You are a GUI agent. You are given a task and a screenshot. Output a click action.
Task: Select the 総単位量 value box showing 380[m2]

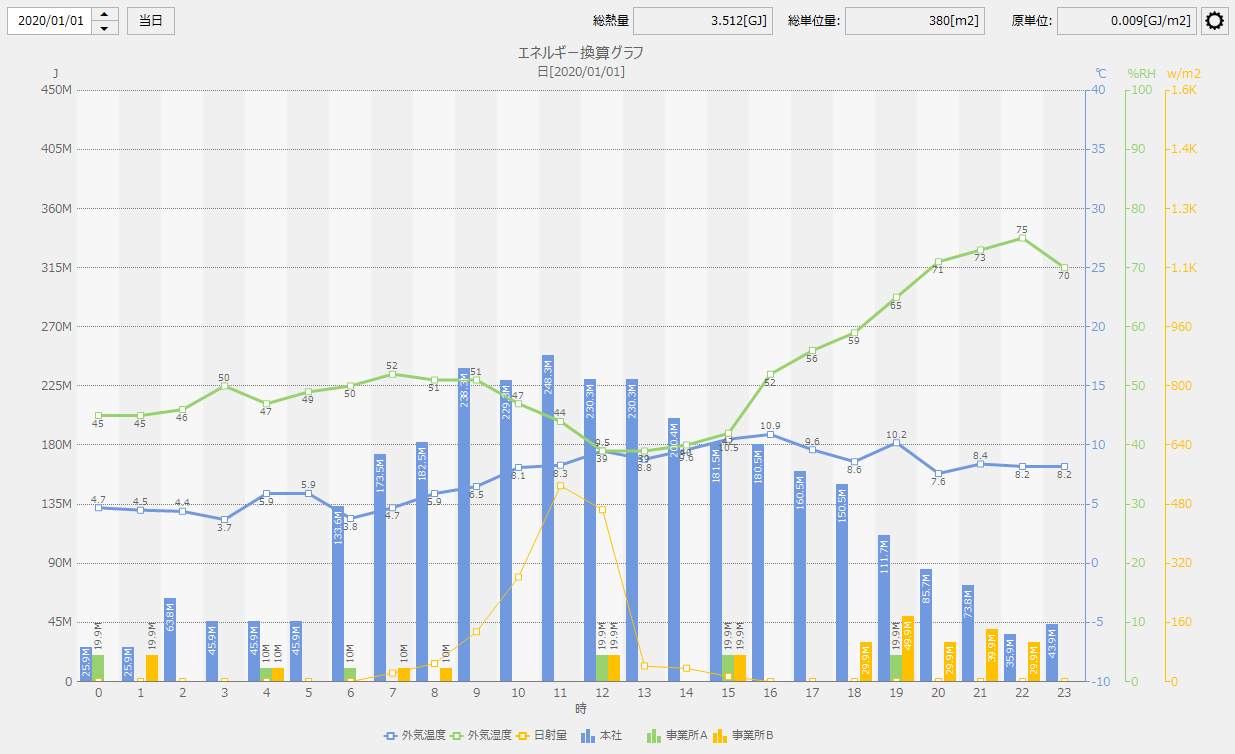(x=914, y=21)
